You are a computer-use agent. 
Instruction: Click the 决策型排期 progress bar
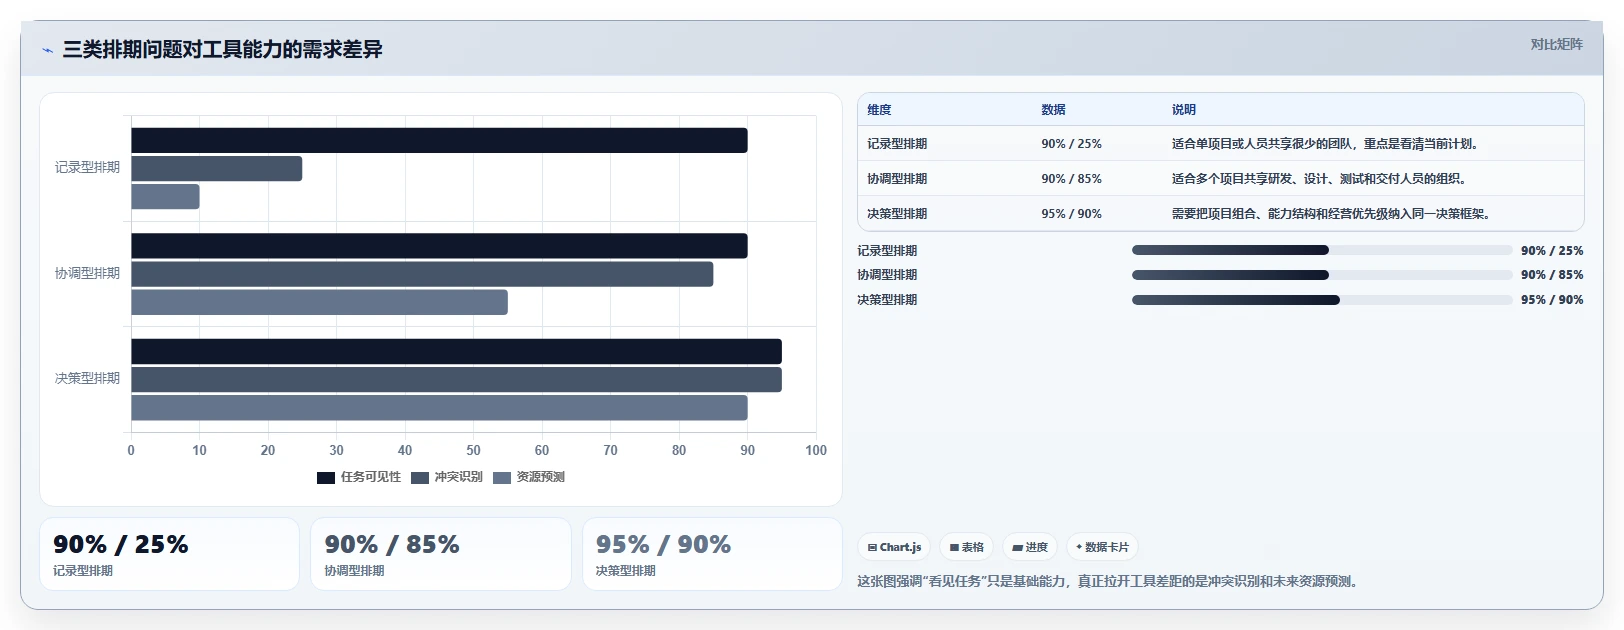1322,299
